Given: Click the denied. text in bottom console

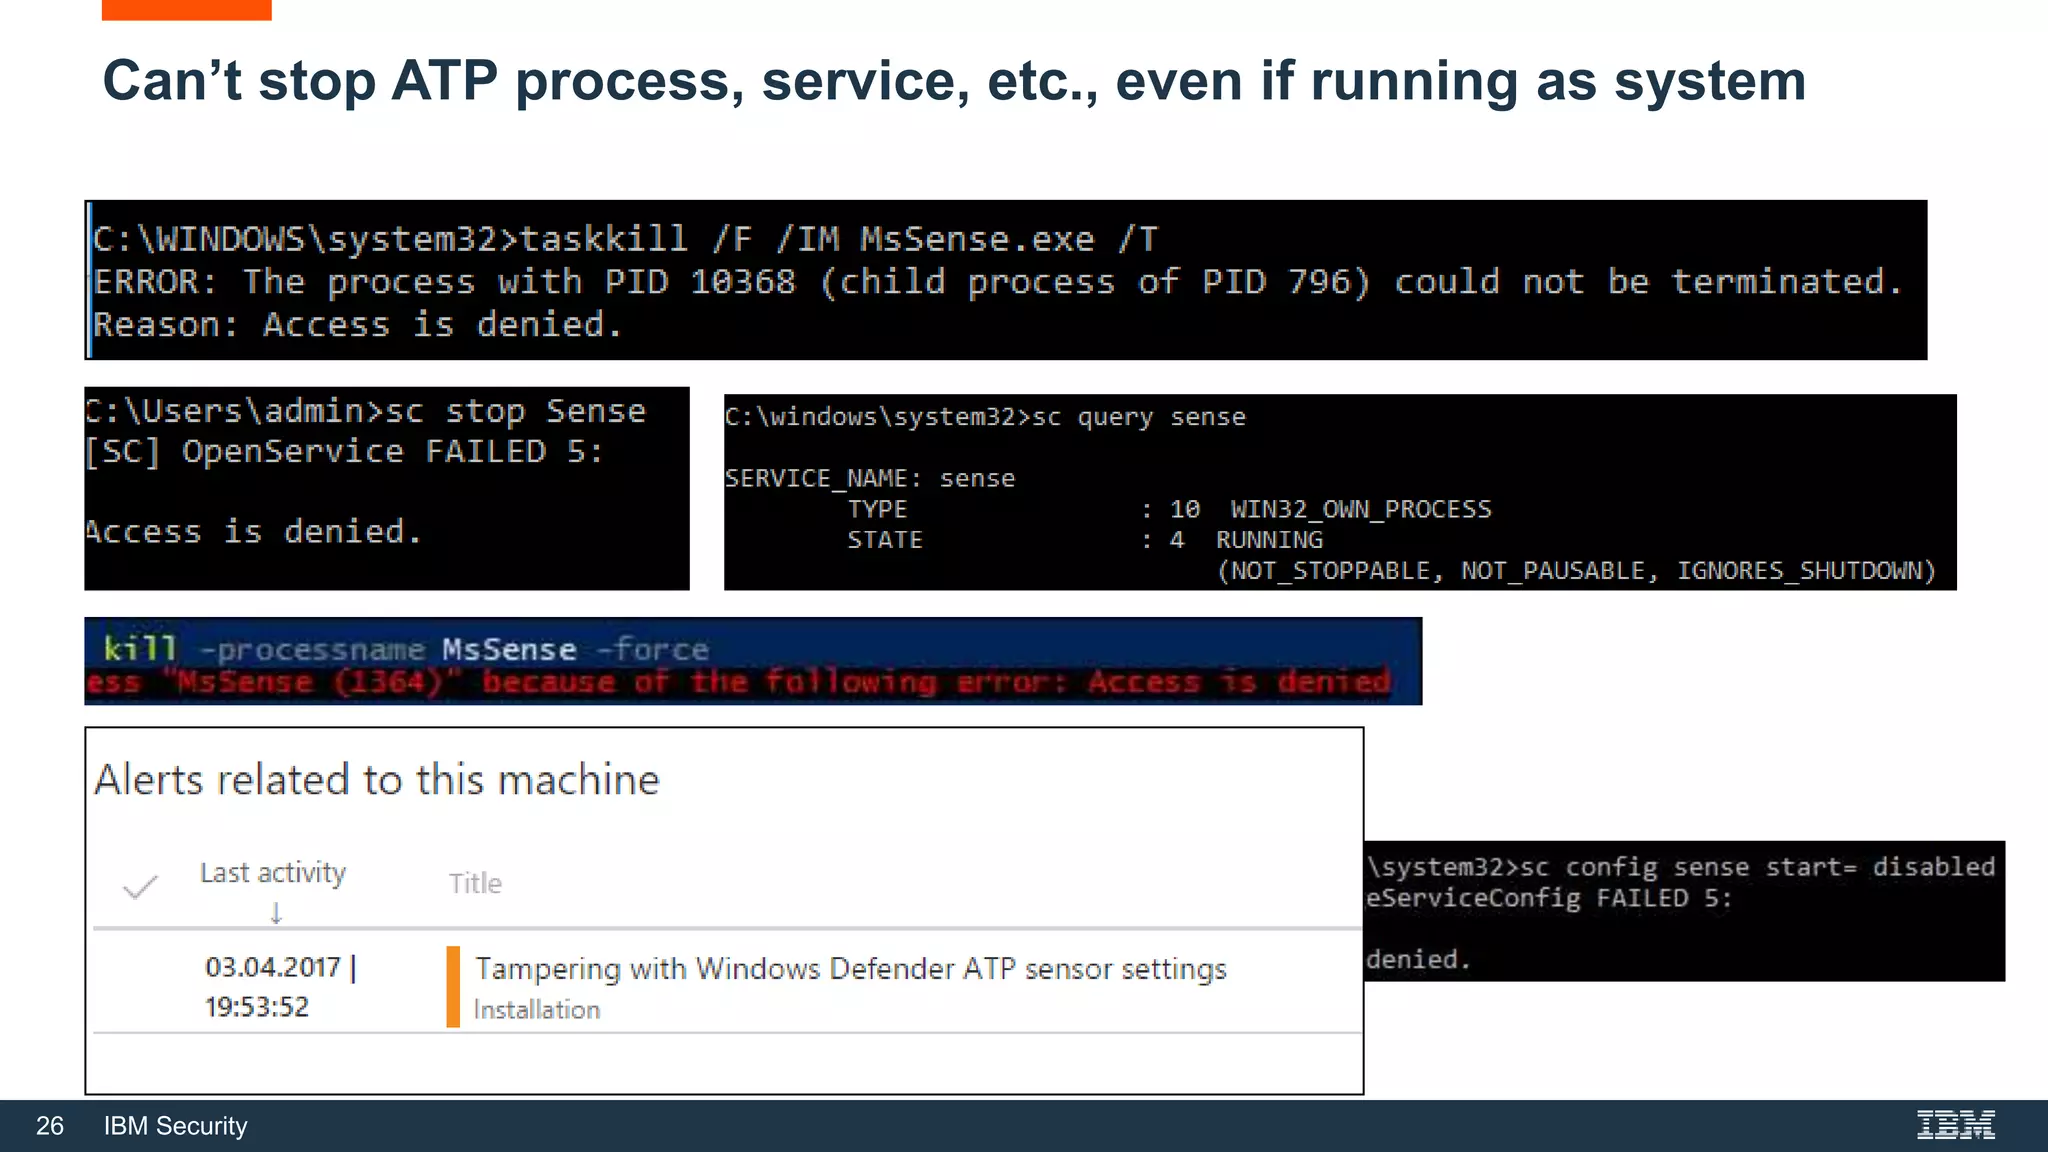Looking at the screenshot, I should coord(1418,960).
